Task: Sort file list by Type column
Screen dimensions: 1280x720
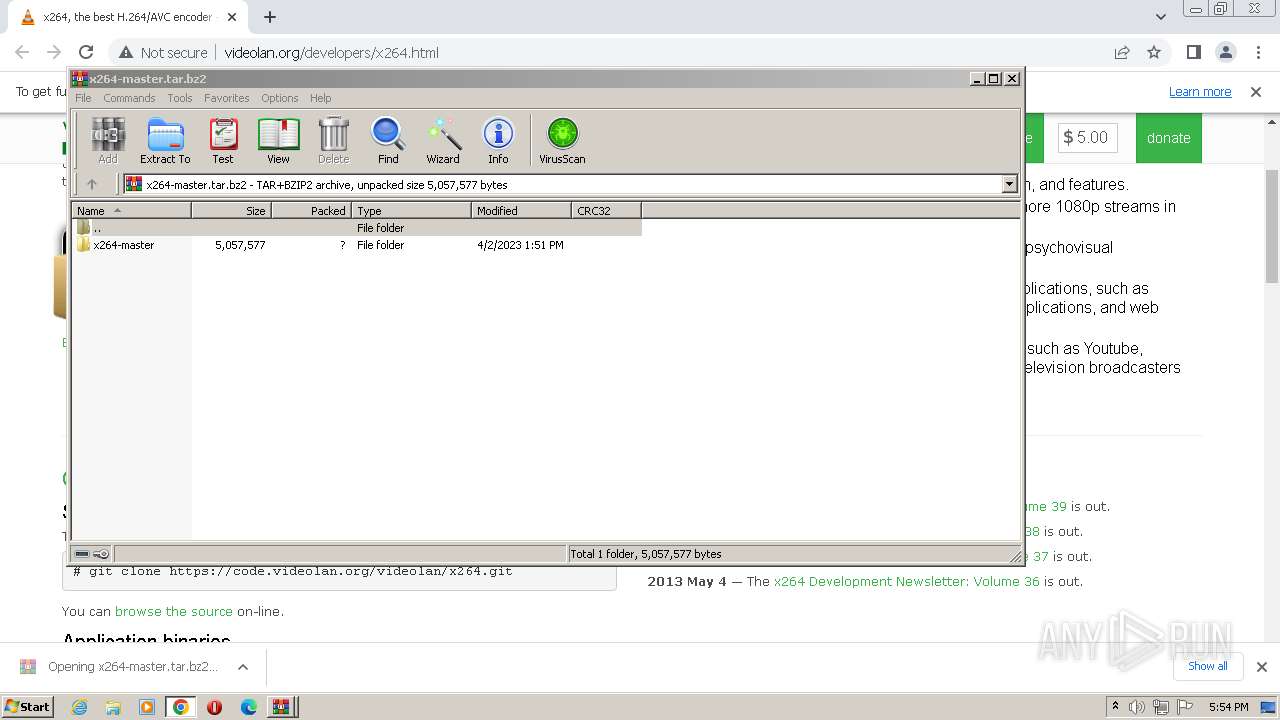Action: click(411, 210)
